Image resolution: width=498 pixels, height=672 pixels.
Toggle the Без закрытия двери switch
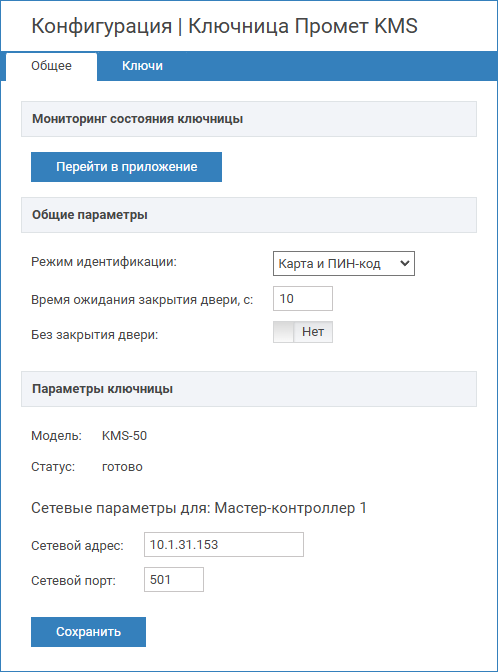click(x=303, y=332)
